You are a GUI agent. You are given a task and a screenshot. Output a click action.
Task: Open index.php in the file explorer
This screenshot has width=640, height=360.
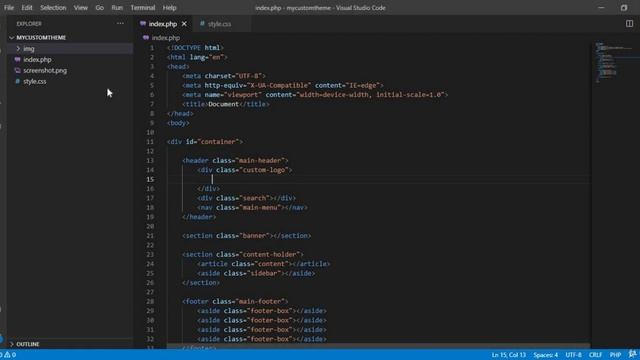click(37, 60)
